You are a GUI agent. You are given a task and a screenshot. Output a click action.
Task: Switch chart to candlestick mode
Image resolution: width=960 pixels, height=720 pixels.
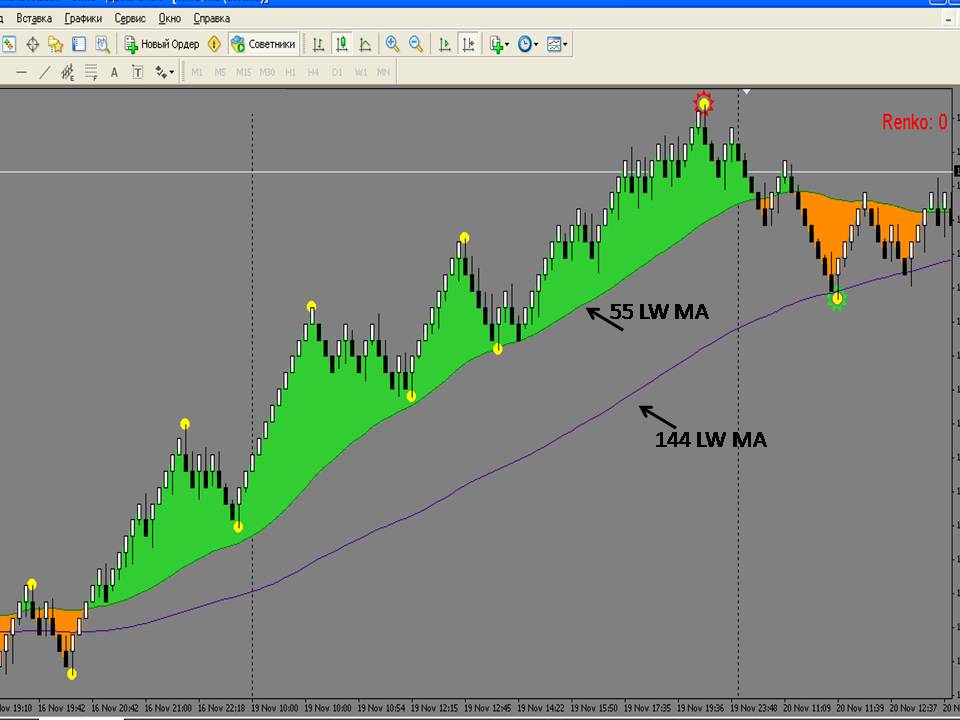click(x=342, y=44)
